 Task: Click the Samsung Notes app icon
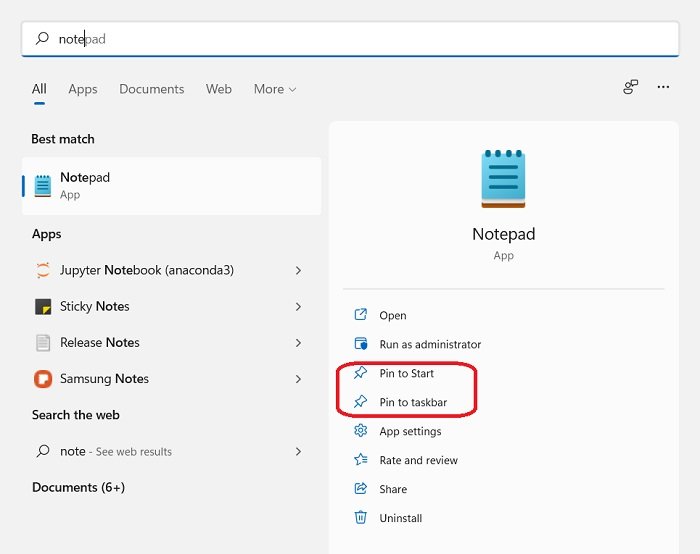click(x=43, y=379)
